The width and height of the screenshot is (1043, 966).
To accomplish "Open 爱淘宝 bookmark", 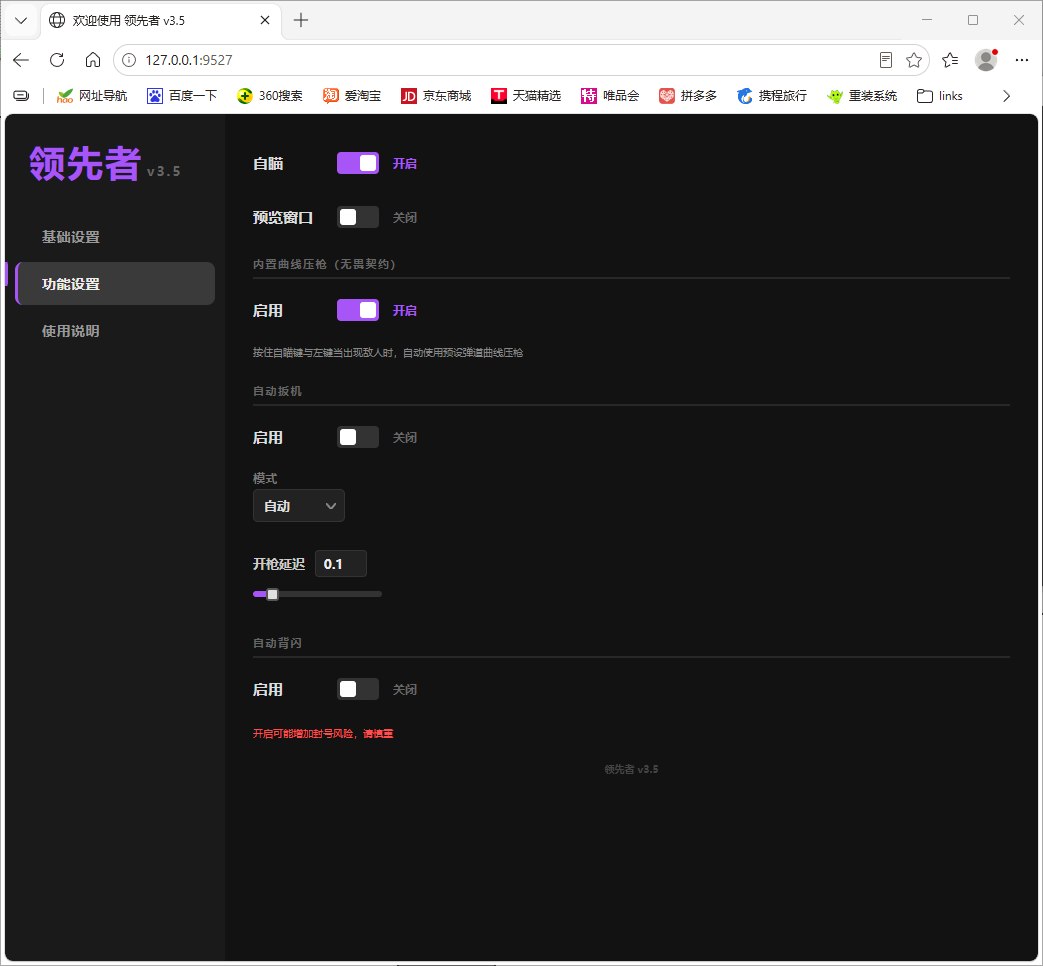I will pos(352,96).
